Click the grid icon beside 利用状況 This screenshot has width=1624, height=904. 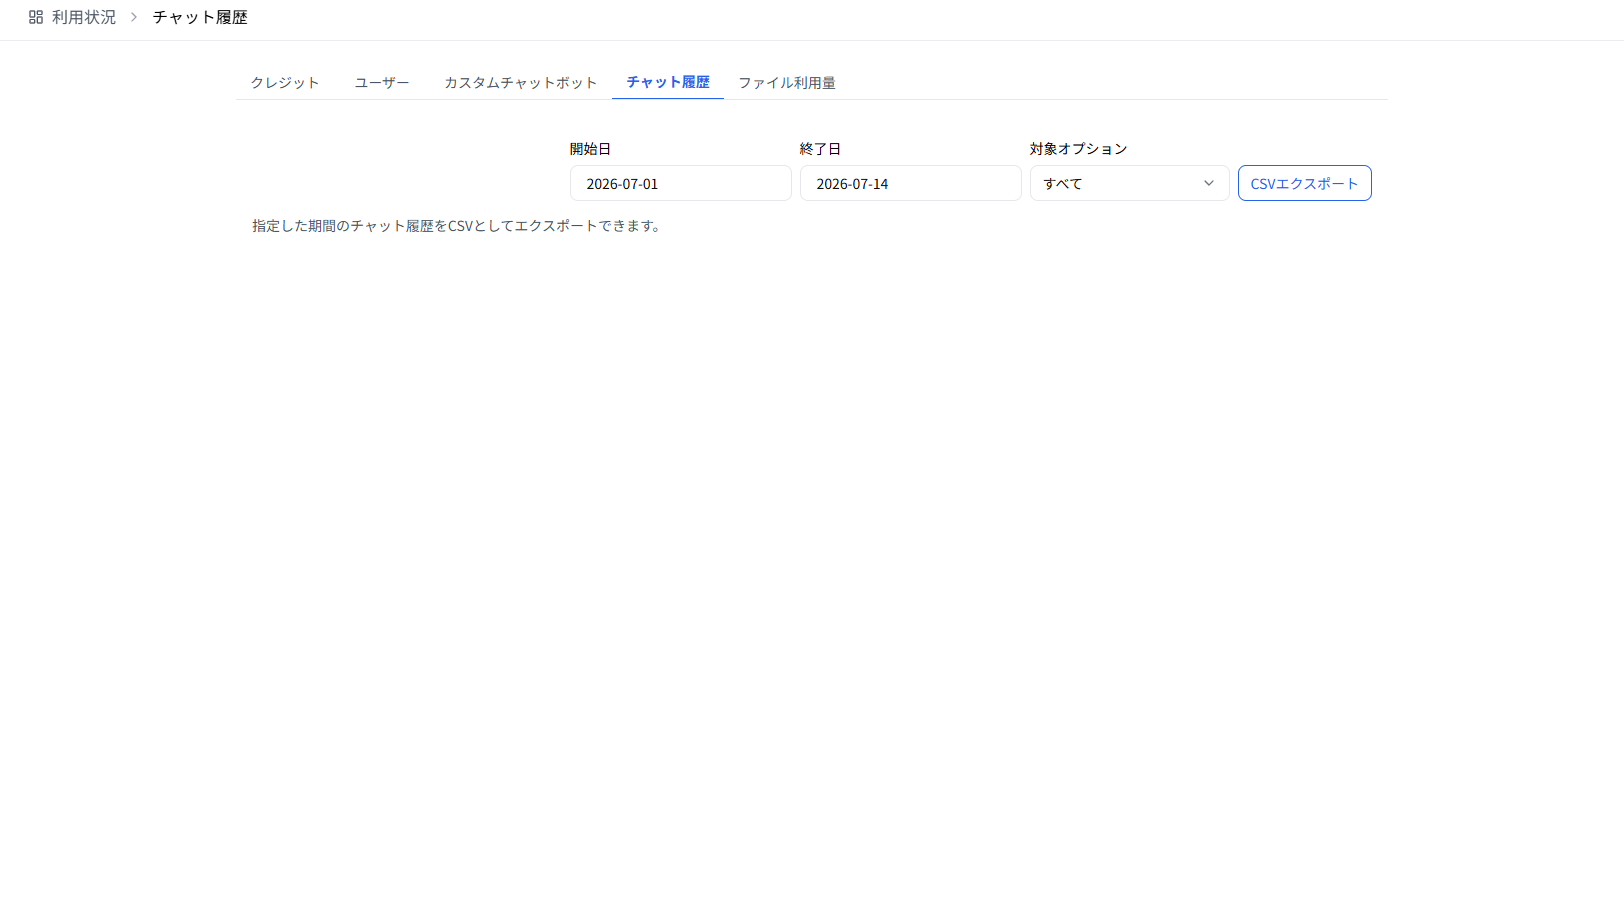36,17
